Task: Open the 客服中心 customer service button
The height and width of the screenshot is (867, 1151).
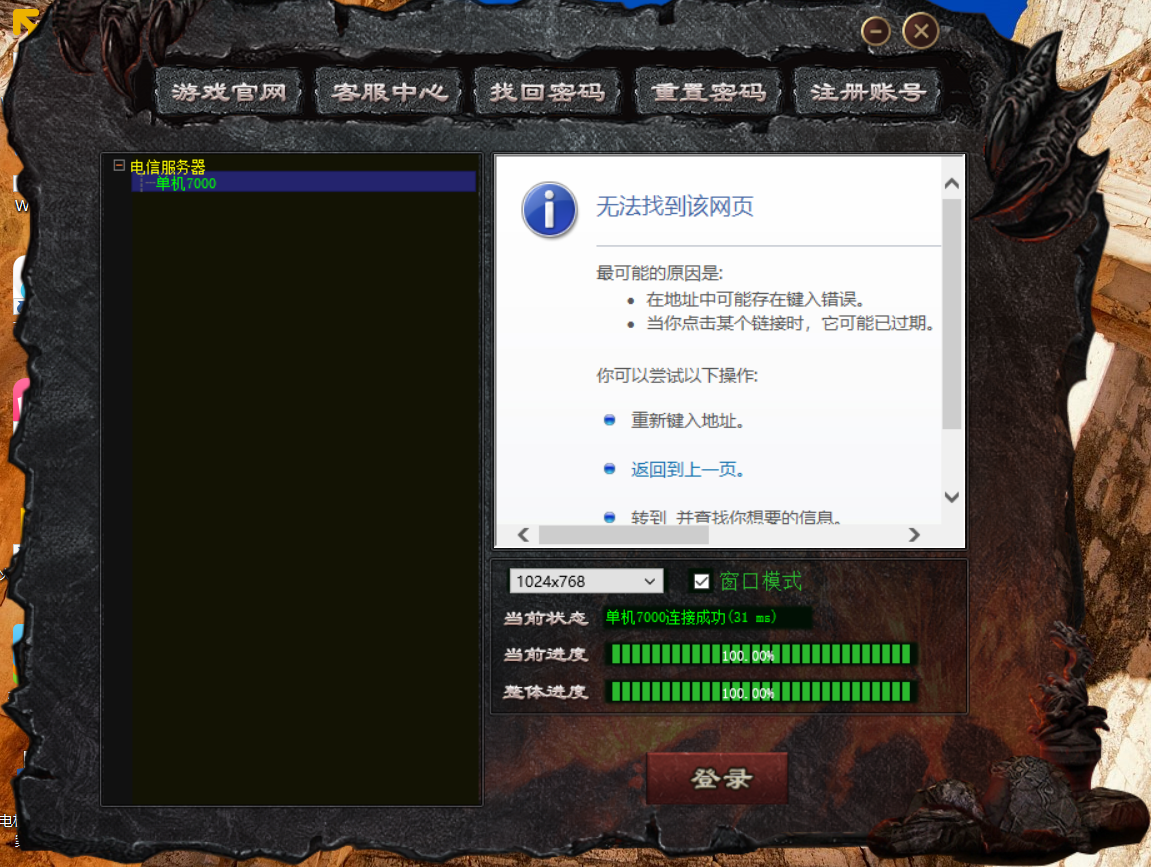Action: [x=388, y=92]
